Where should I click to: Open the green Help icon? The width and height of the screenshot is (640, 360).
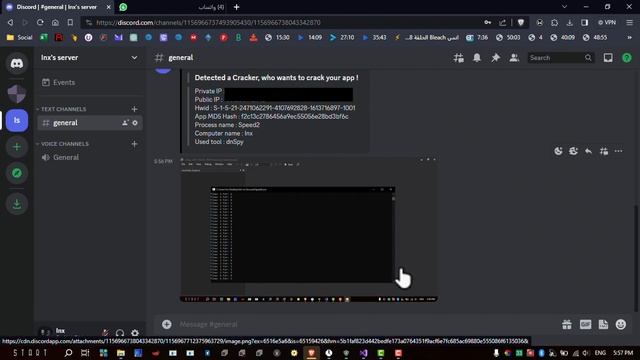click(x=627, y=58)
